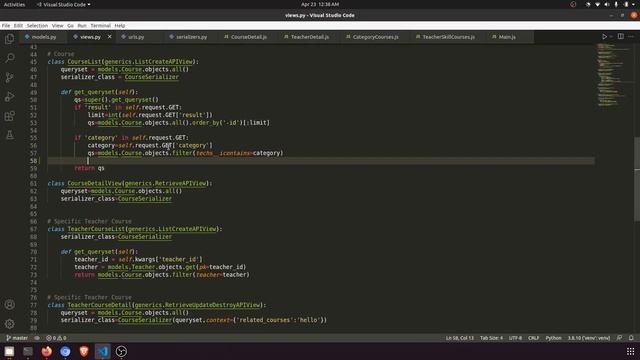Open the volume icon in system tray
The height and width of the screenshot is (360, 640).
607,4
